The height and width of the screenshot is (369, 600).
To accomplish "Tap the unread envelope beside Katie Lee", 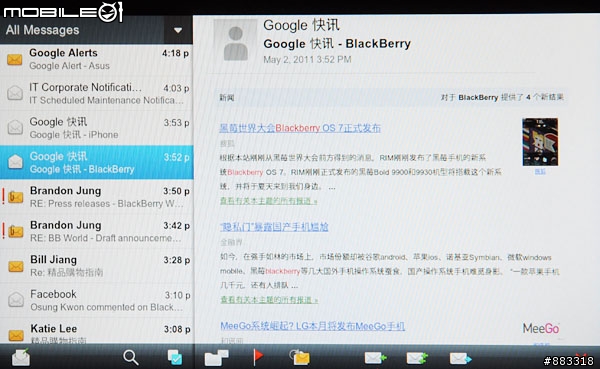I will [16, 335].
